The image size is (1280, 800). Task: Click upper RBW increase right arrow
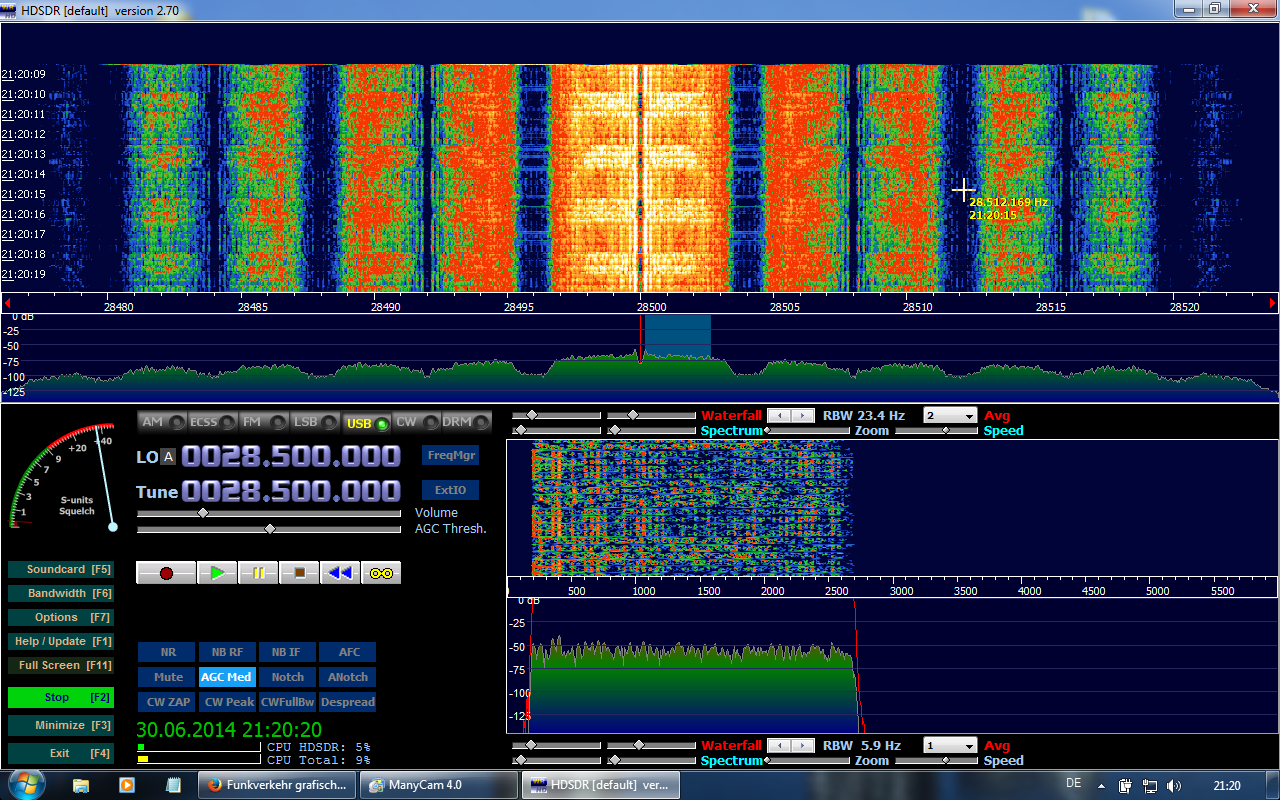803,415
